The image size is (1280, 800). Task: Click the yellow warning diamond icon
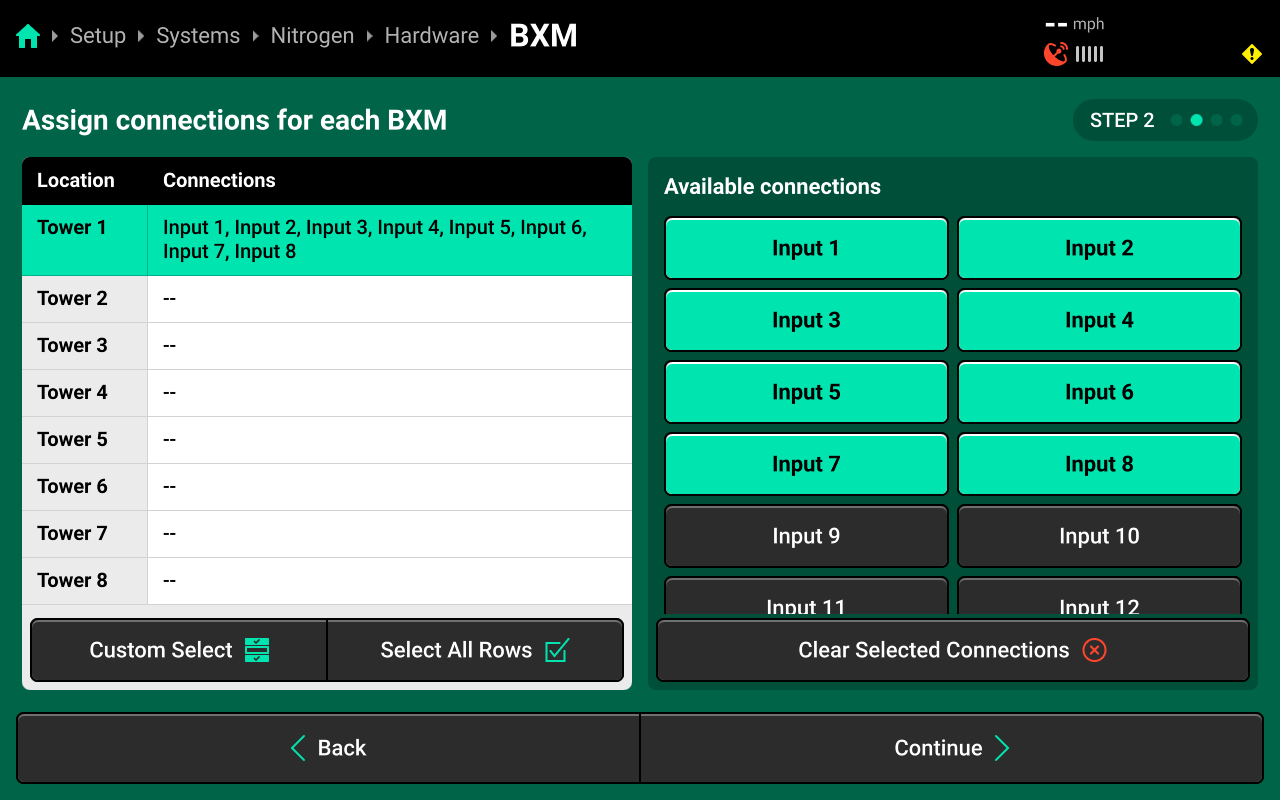pos(1251,54)
